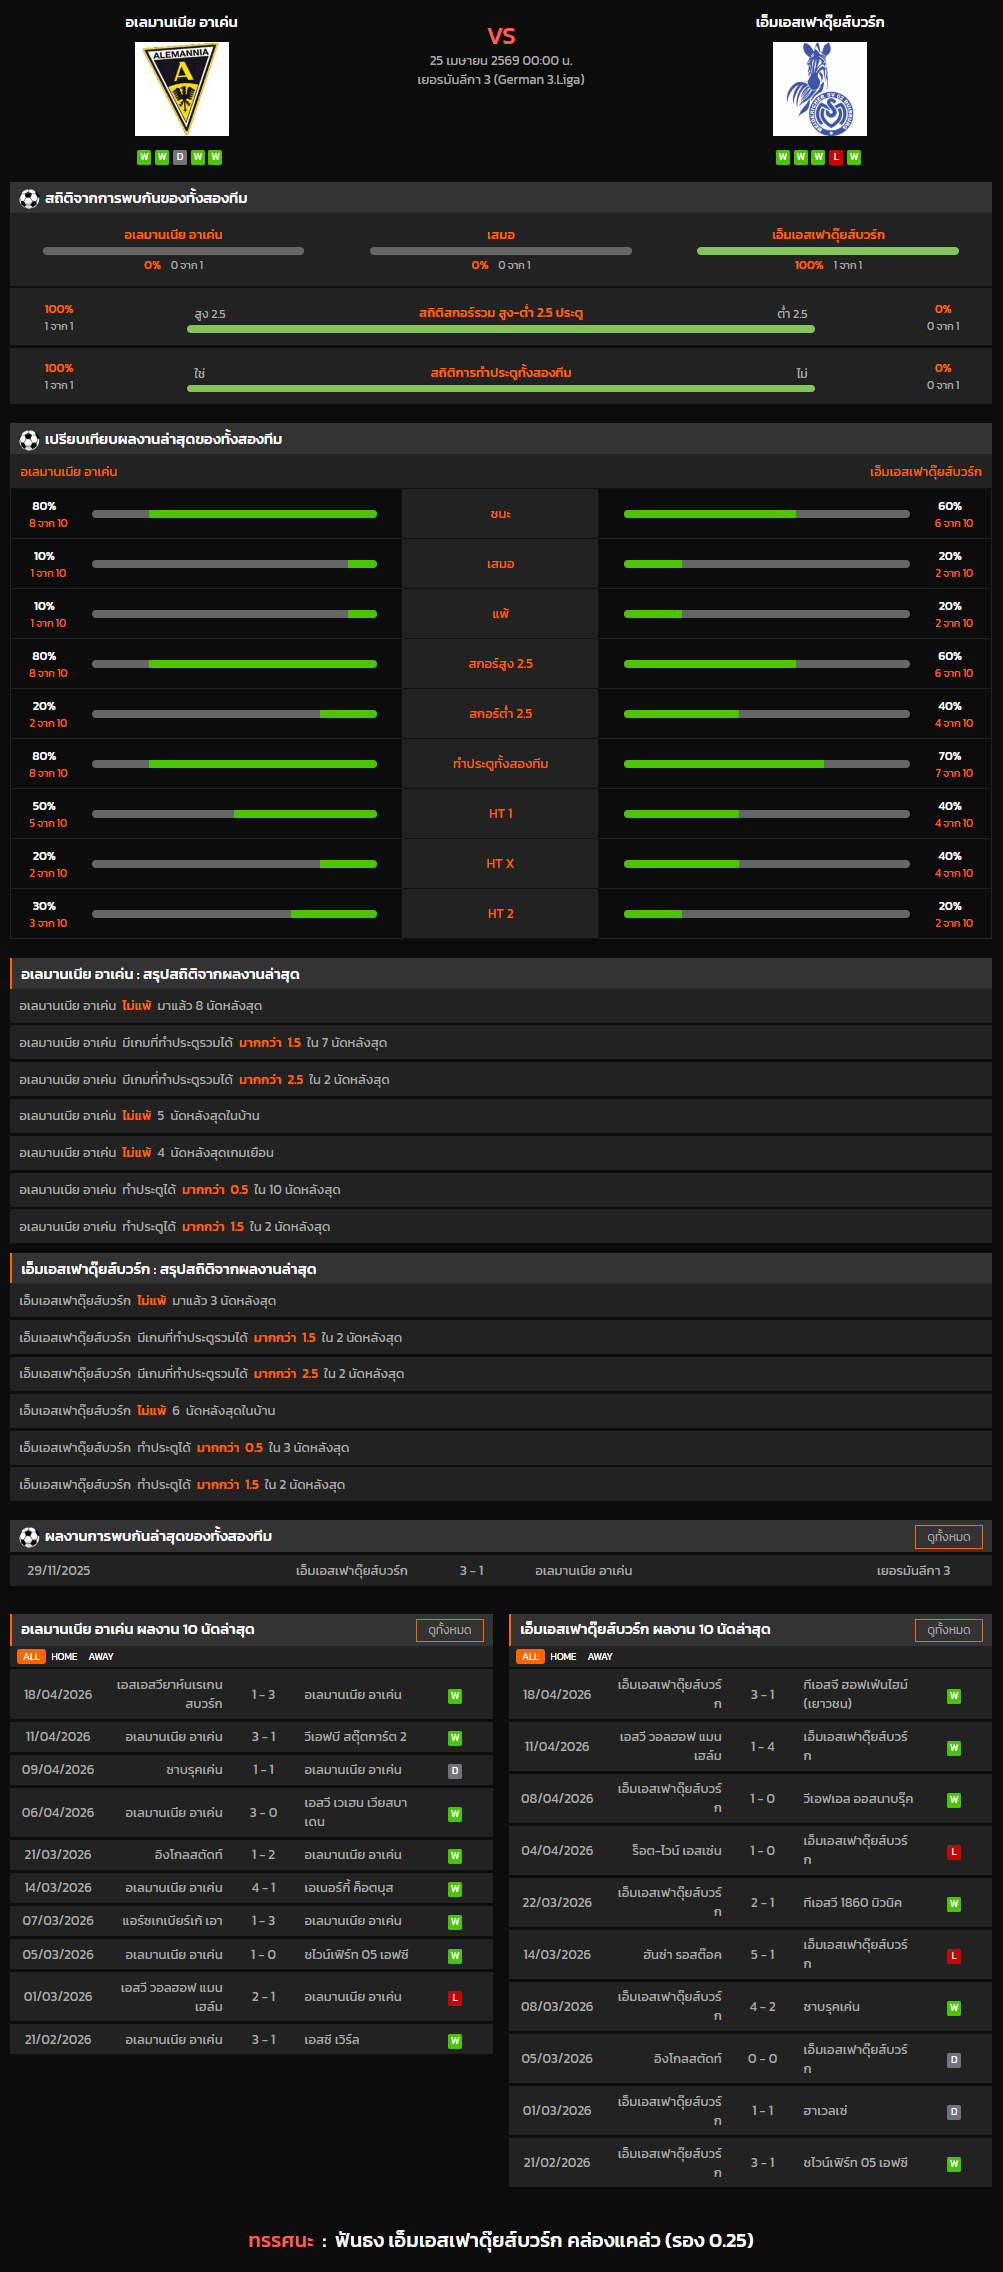Image resolution: width=1003 pixels, height=2272 pixels.
Task: Click the MSV Duisburg zebra logo
Action: click(x=819, y=89)
